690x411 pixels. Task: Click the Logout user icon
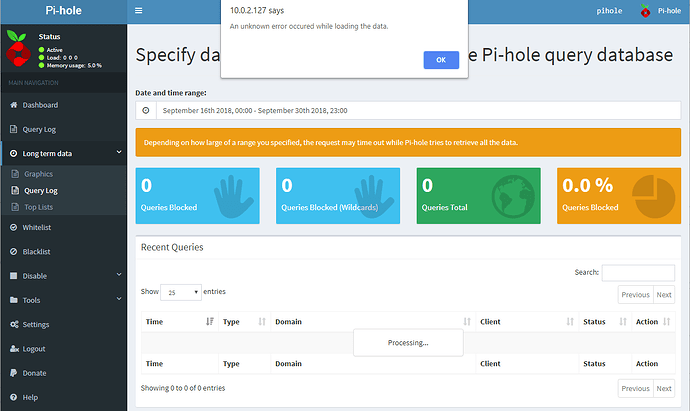pyautogui.click(x=14, y=349)
